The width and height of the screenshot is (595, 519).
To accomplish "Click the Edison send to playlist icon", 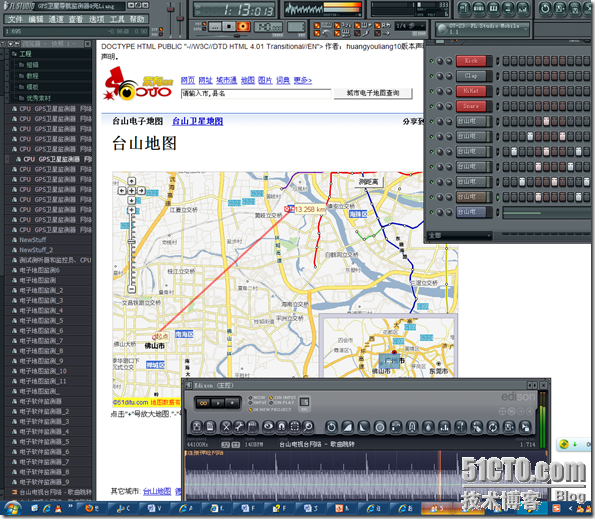I will (x=525, y=427).
